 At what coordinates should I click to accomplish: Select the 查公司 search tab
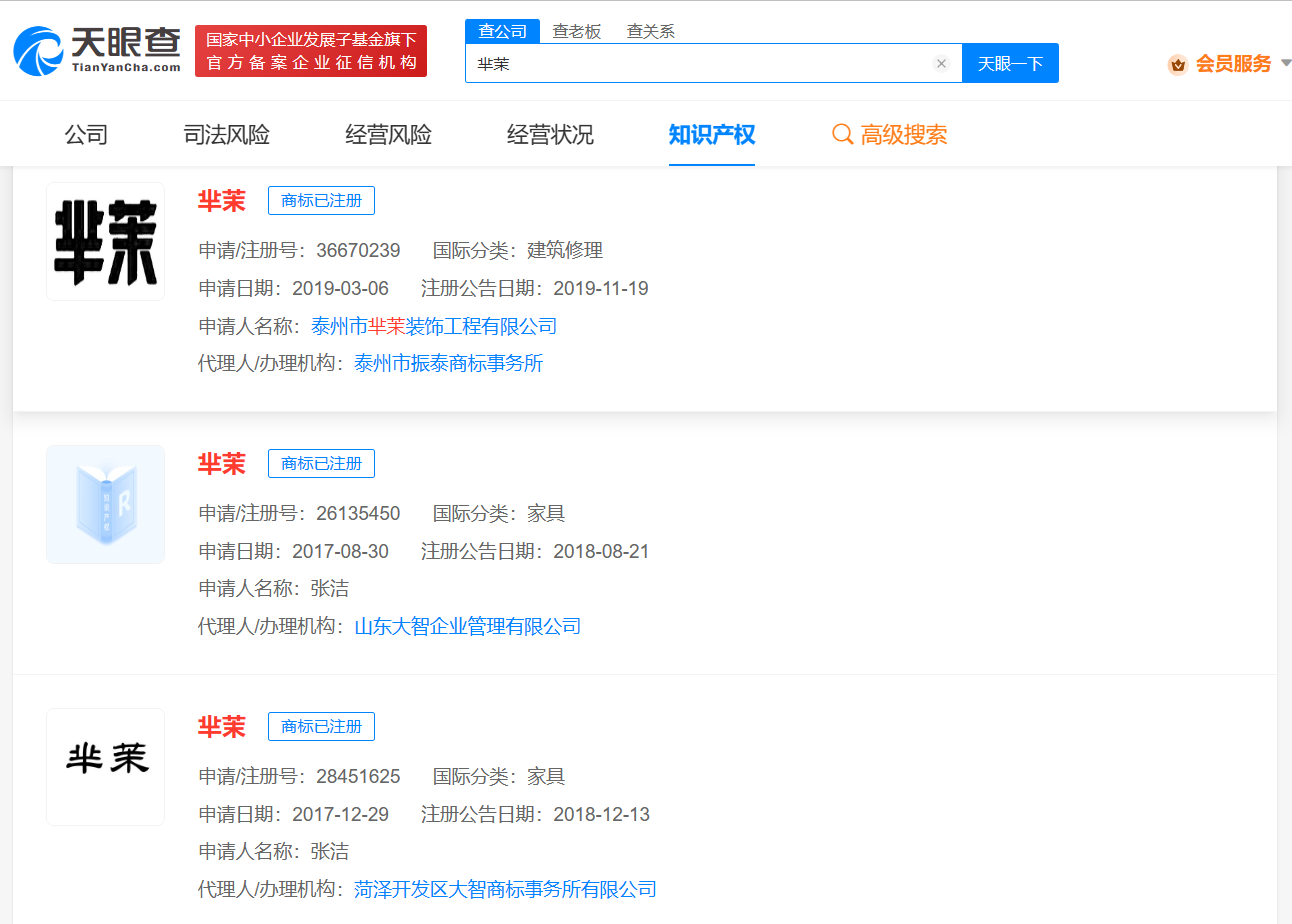[x=502, y=31]
